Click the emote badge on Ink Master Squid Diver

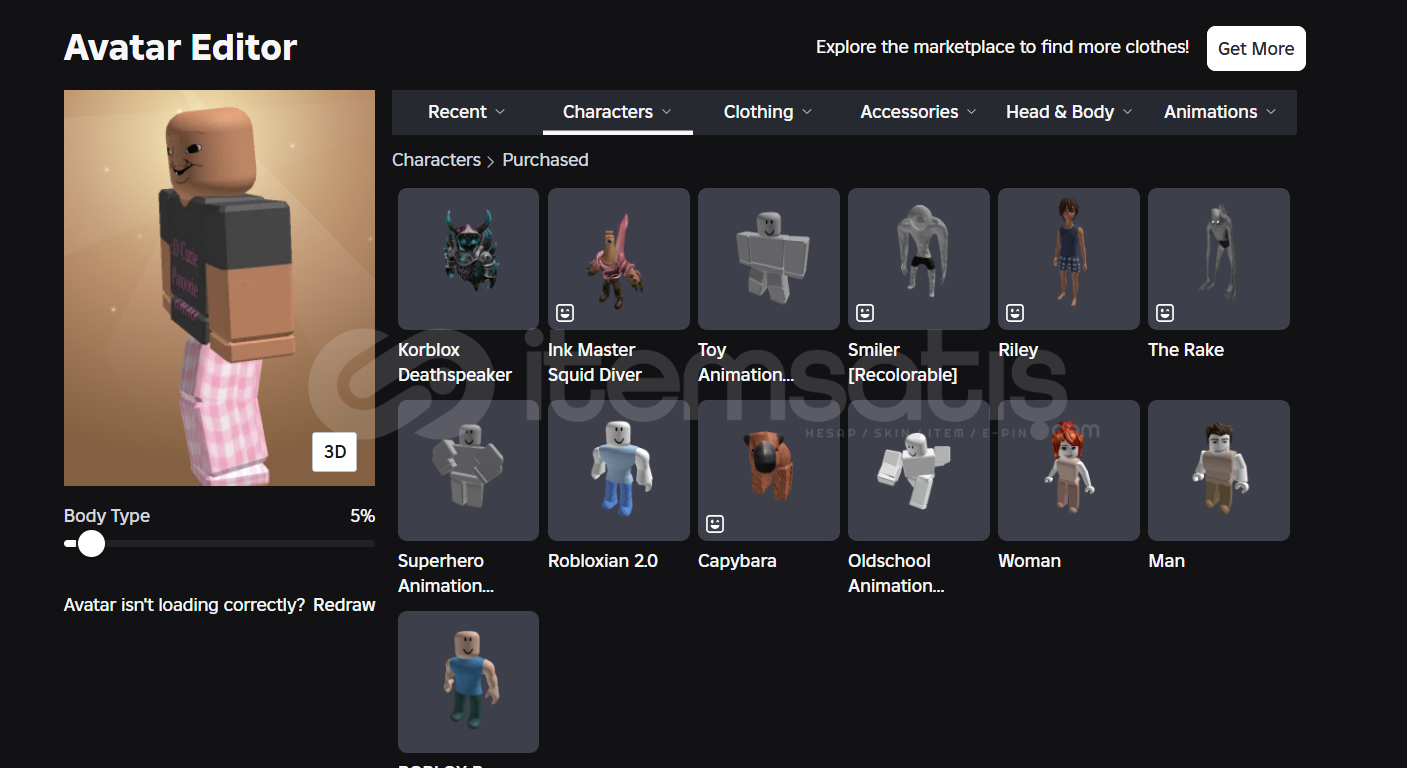point(565,313)
